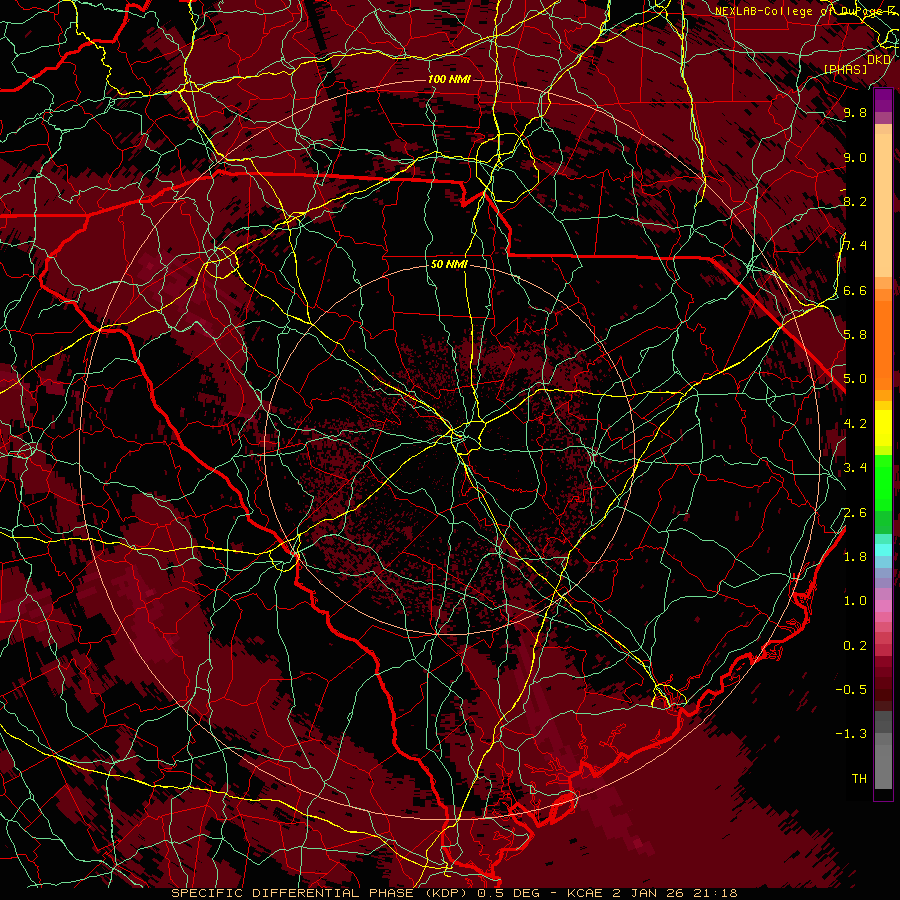The height and width of the screenshot is (900, 900).
Task: Click the 9.8 legend value
Action: click(855, 113)
